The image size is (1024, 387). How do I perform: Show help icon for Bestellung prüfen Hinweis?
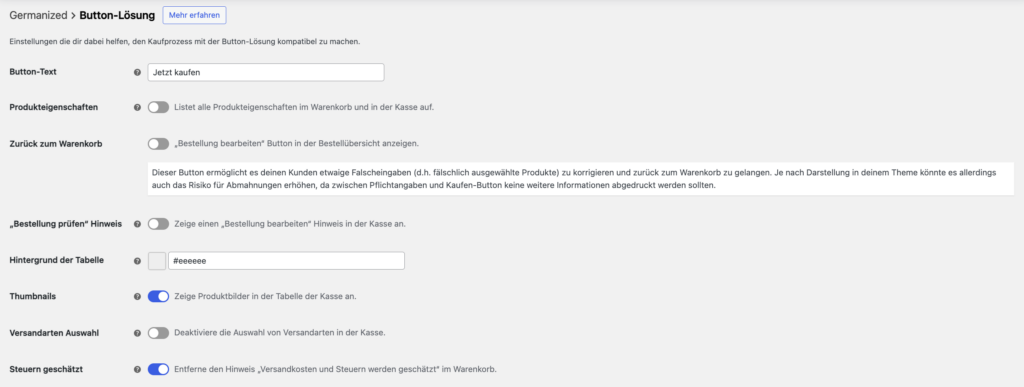137,224
